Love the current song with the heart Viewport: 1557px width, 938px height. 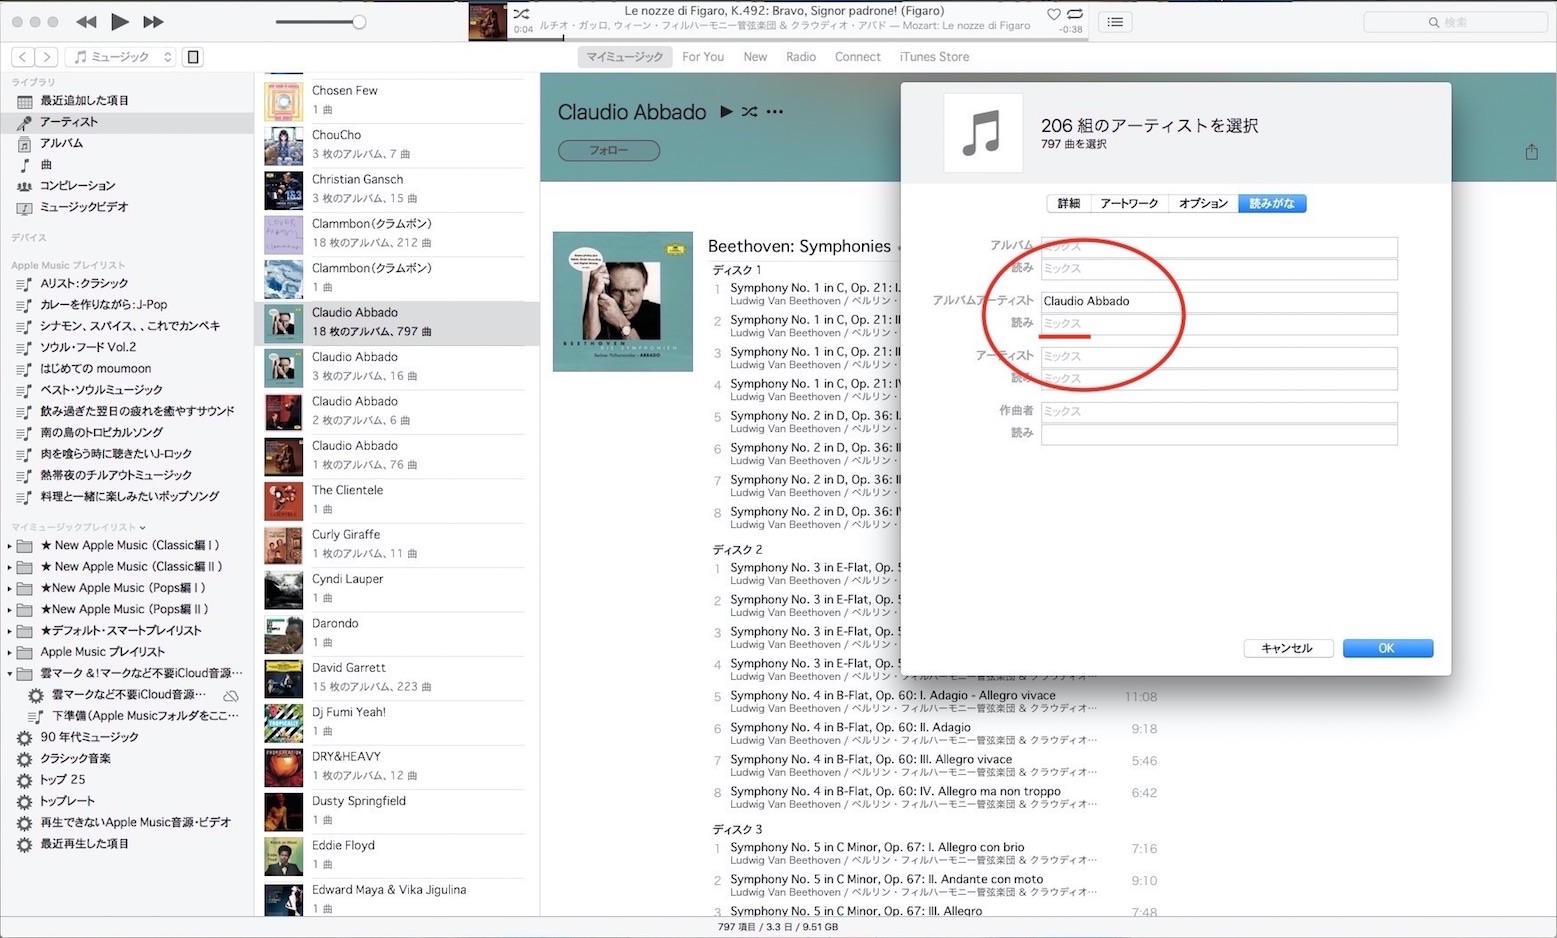click(x=1053, y=14)
